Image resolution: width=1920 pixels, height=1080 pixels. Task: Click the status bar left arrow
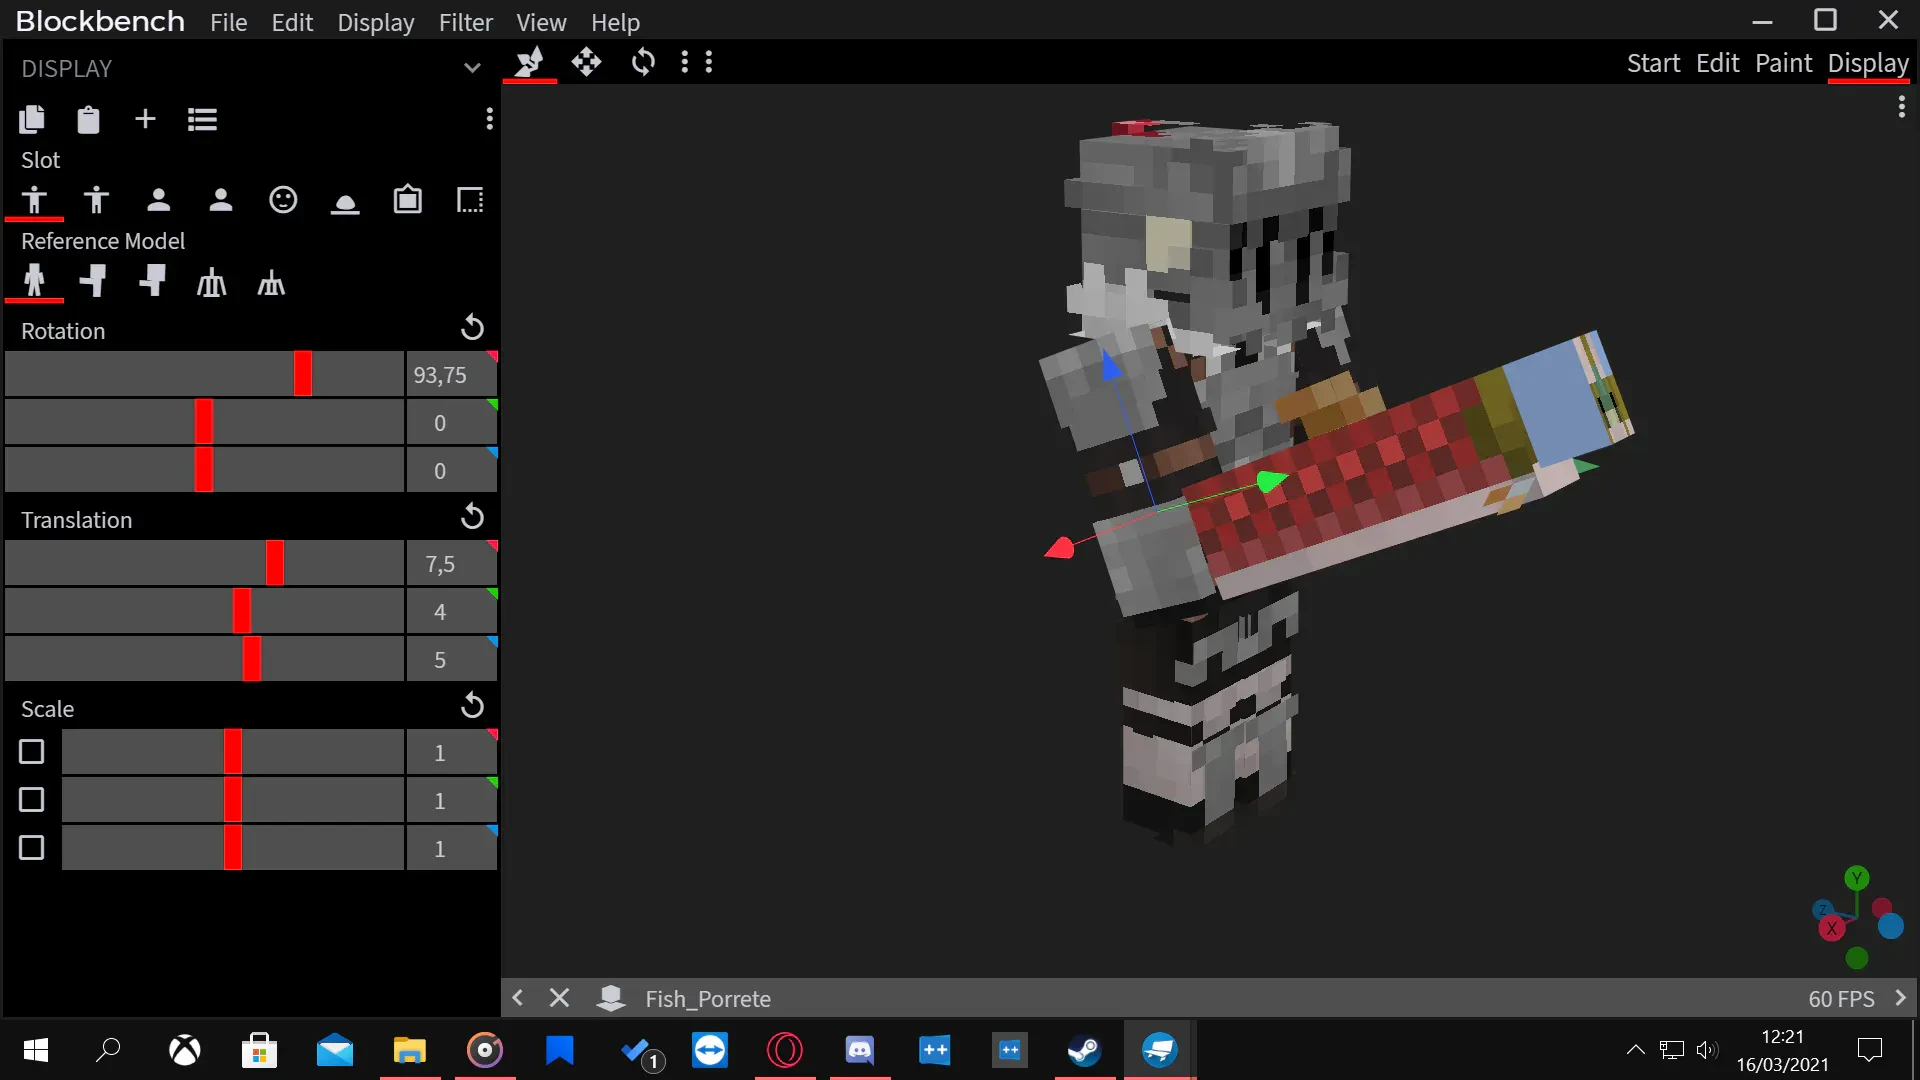point(518,998)
